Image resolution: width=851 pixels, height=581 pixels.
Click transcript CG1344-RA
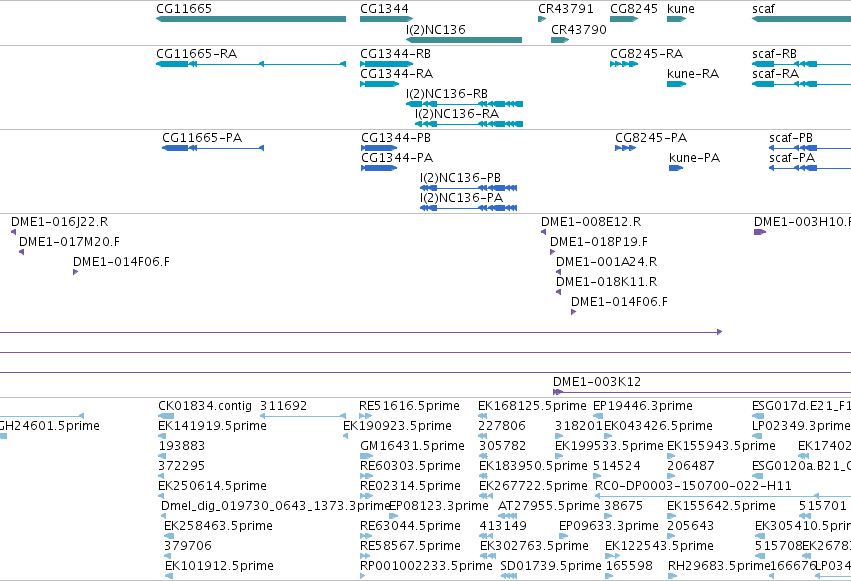pyautogui.click(x=397, y=74)
